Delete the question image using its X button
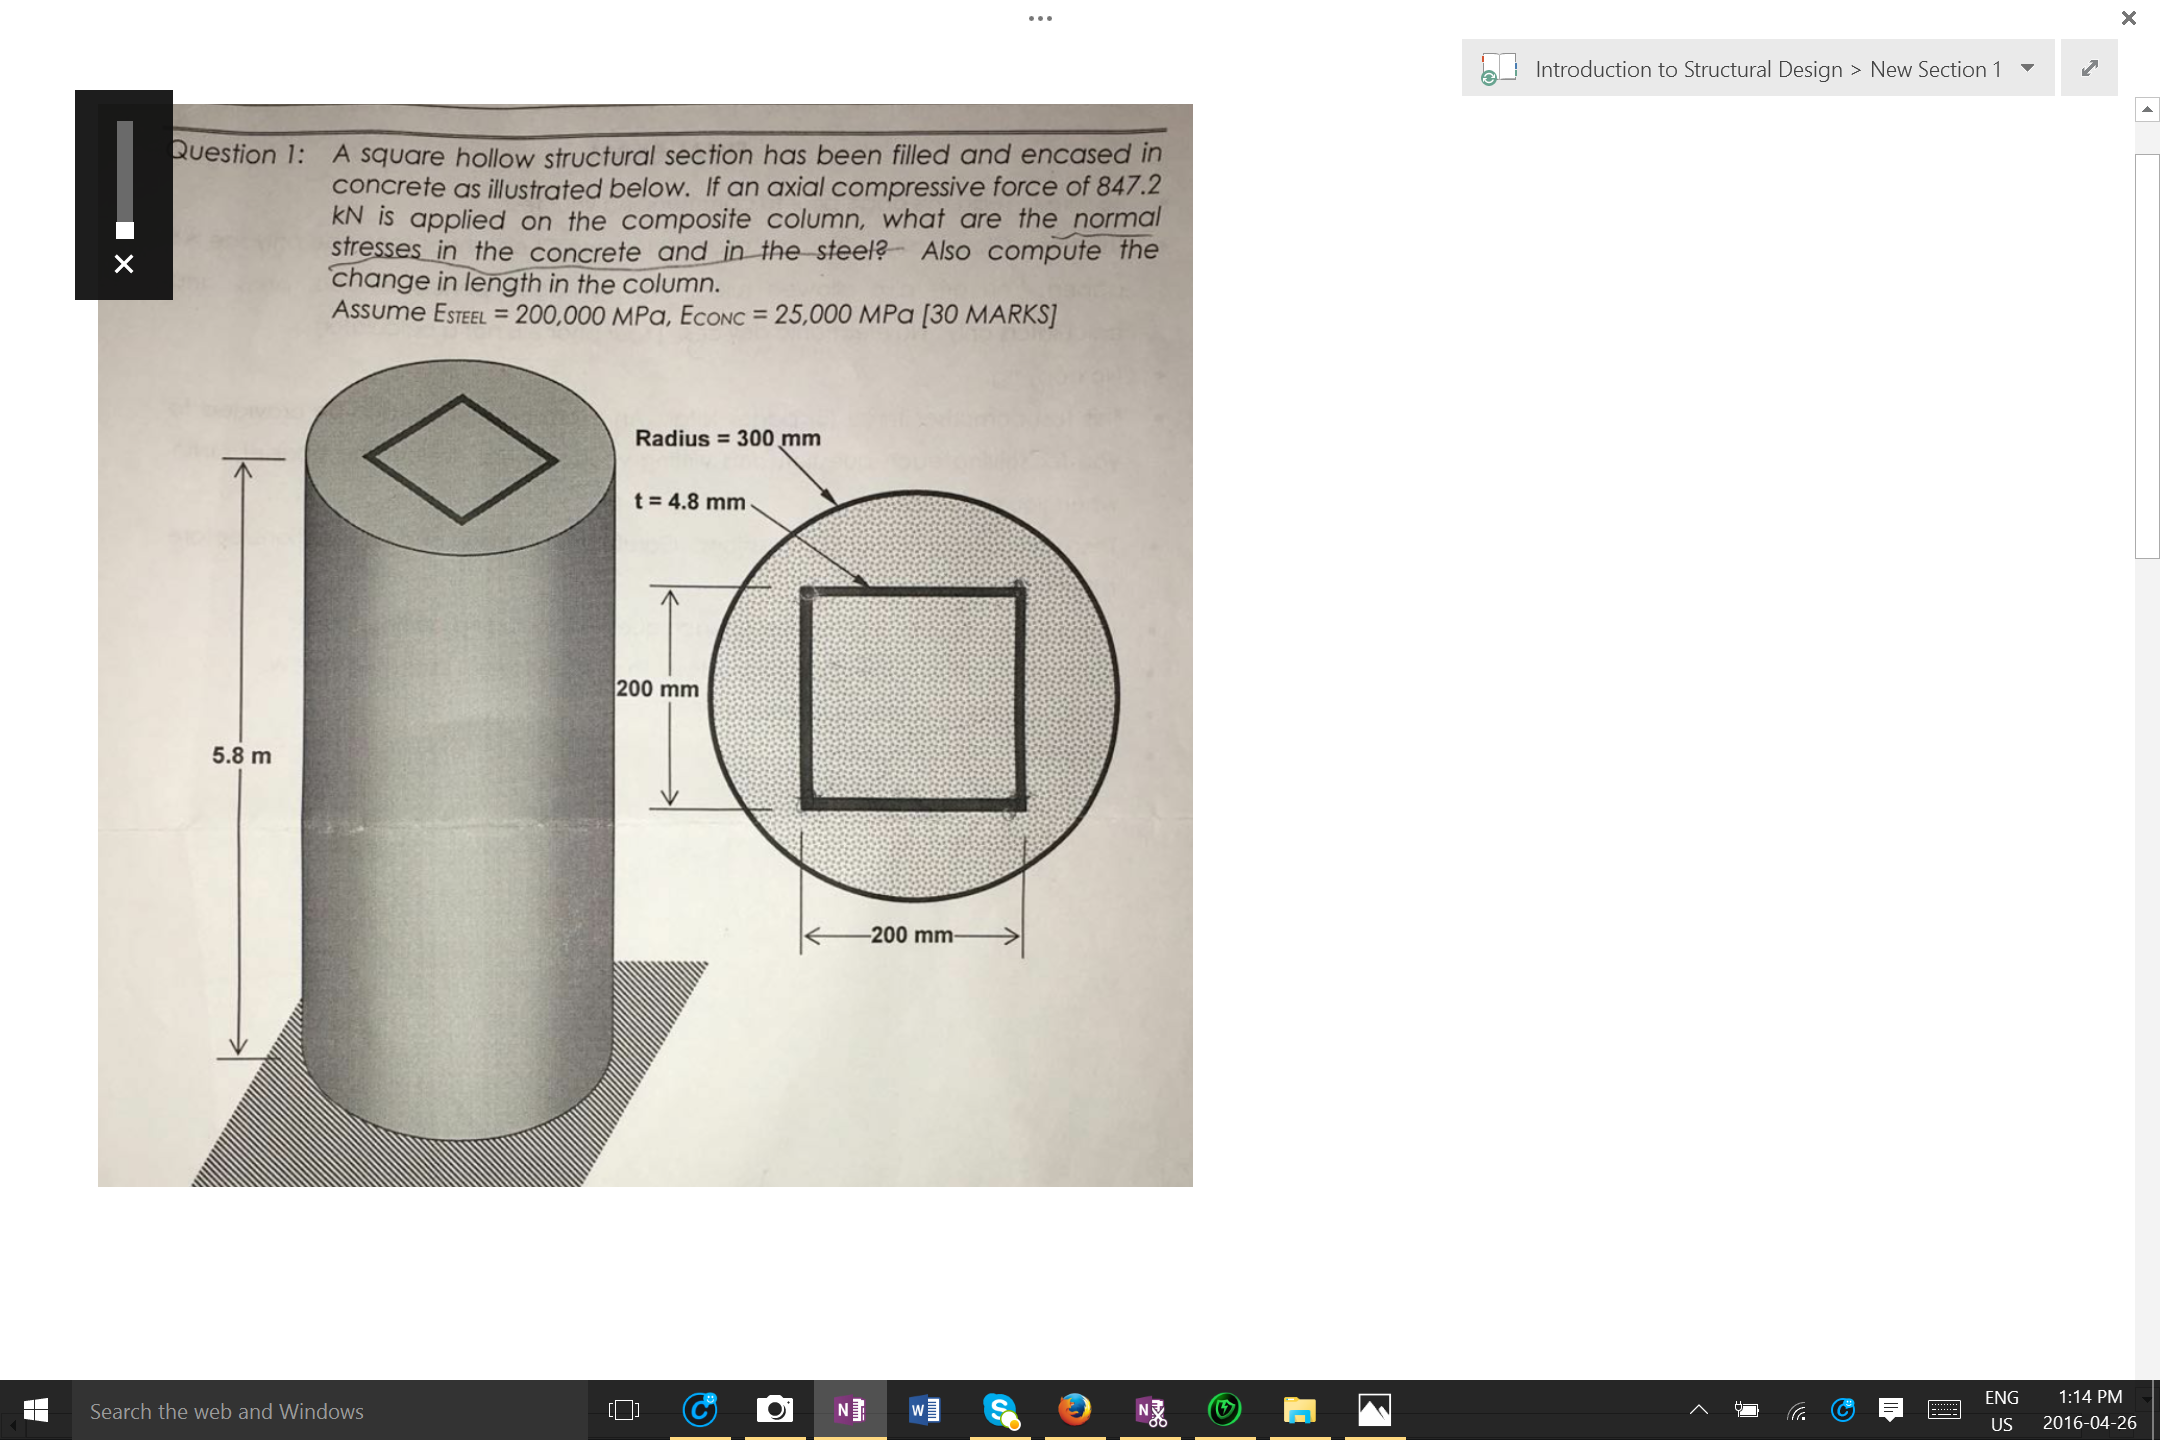Screen dimensions: 2160x1440 click(x=123, y=263)
